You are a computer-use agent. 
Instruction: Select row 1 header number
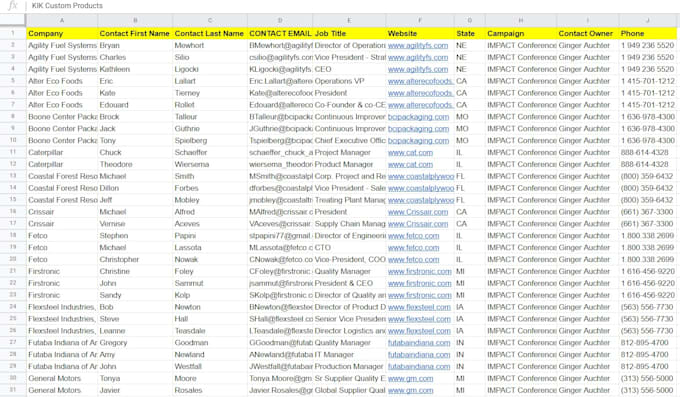click(13, 33)
